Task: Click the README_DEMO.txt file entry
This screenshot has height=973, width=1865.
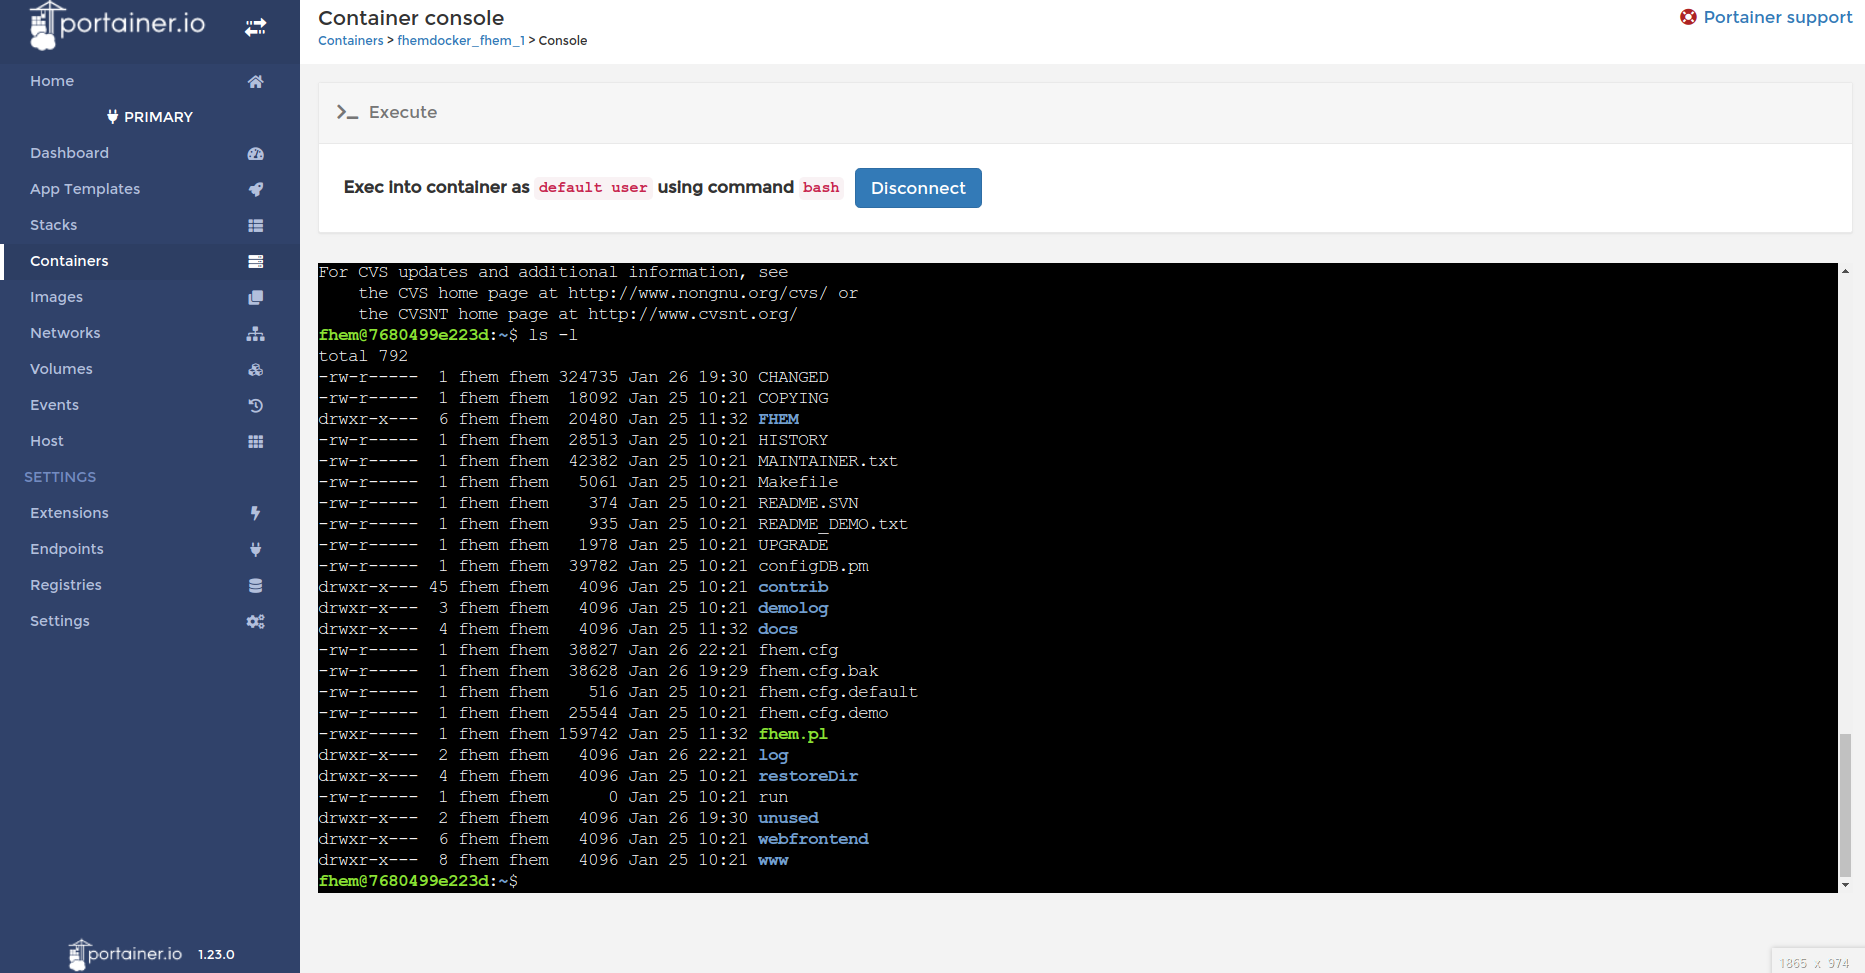Action: point(833,524)
